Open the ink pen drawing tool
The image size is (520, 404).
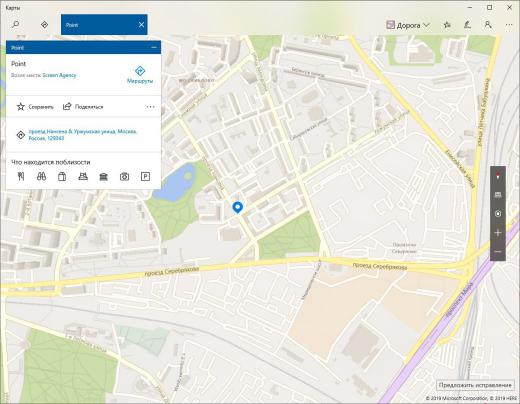tap(468, 25)
